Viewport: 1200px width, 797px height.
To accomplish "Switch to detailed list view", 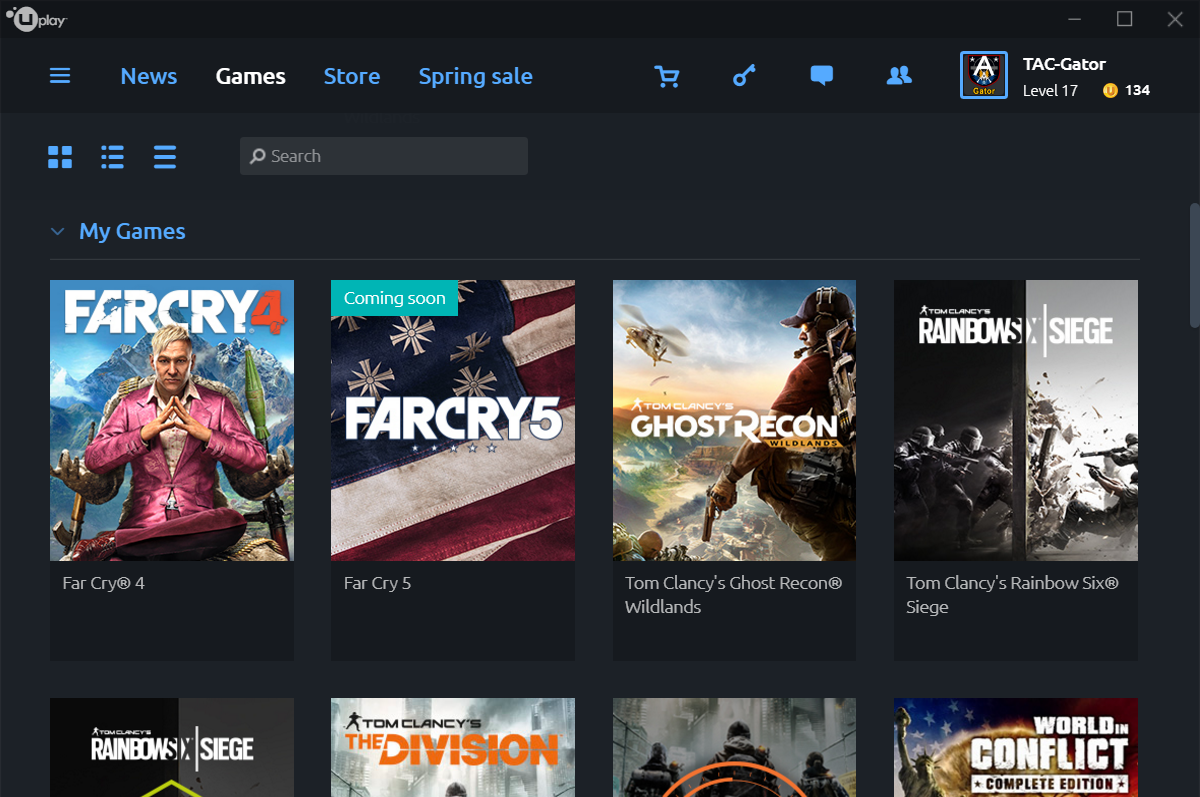I will (x=113, y=157).
